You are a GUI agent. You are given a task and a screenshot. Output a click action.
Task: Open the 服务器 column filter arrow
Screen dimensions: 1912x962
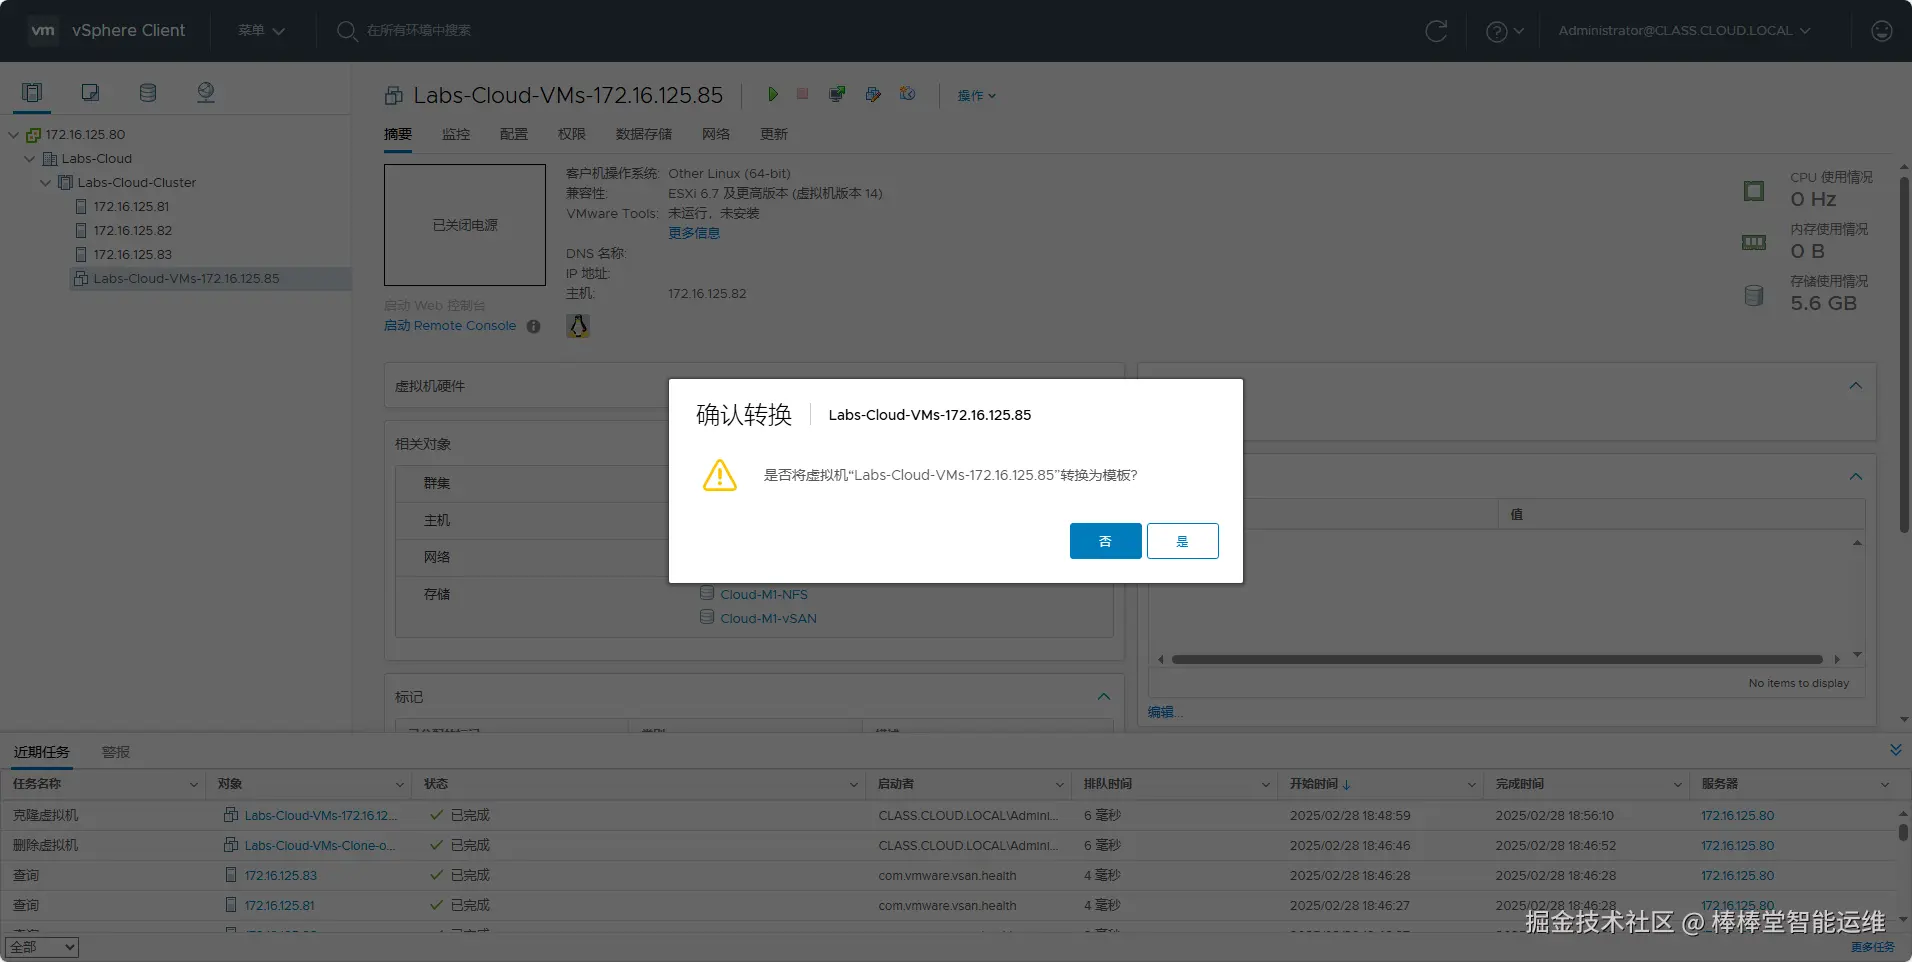[1885, 785]
